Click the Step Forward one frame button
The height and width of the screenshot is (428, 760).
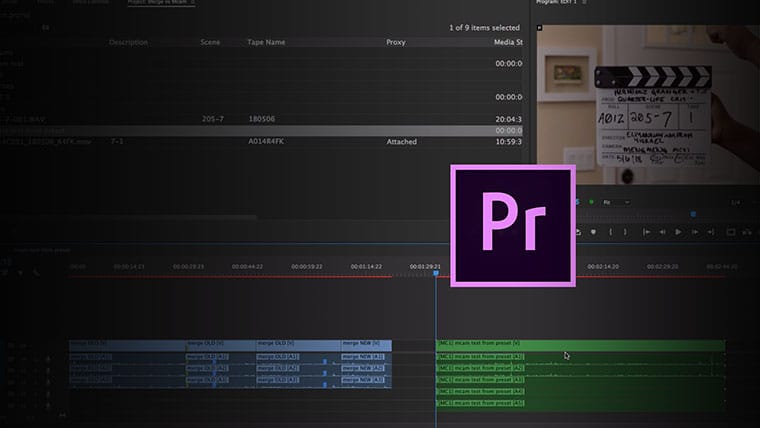point(695,232)
